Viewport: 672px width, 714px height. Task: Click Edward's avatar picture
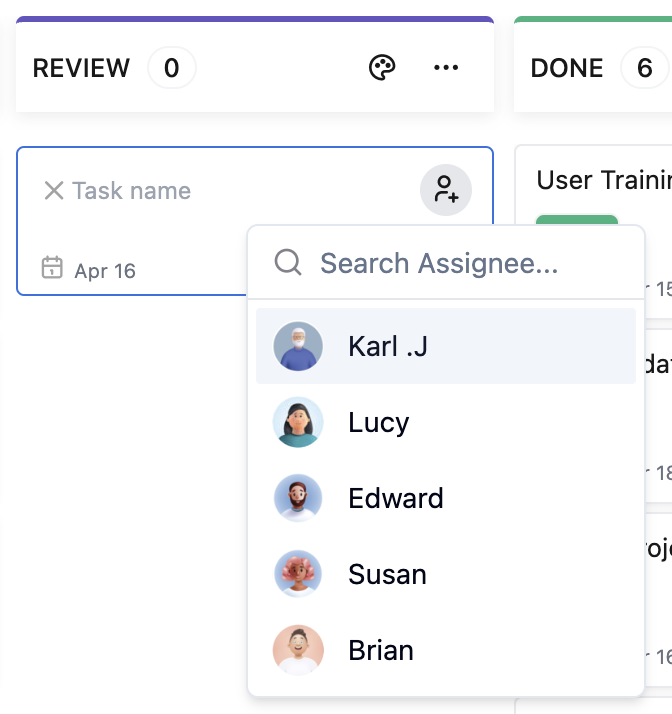coord(298,498)
